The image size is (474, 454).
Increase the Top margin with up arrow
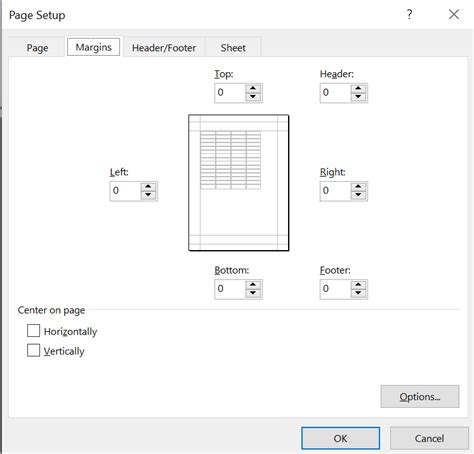(253, 89)
